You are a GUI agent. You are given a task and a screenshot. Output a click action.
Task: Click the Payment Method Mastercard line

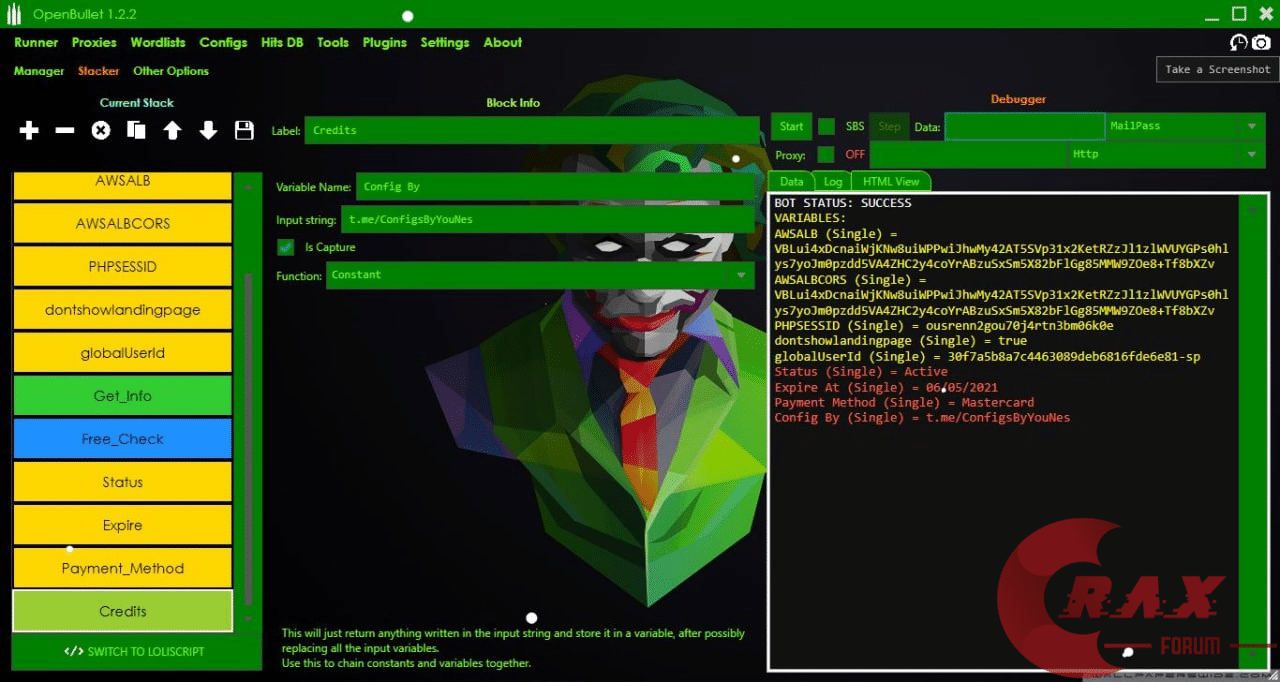pyautogui.click(x=904, y=402)
